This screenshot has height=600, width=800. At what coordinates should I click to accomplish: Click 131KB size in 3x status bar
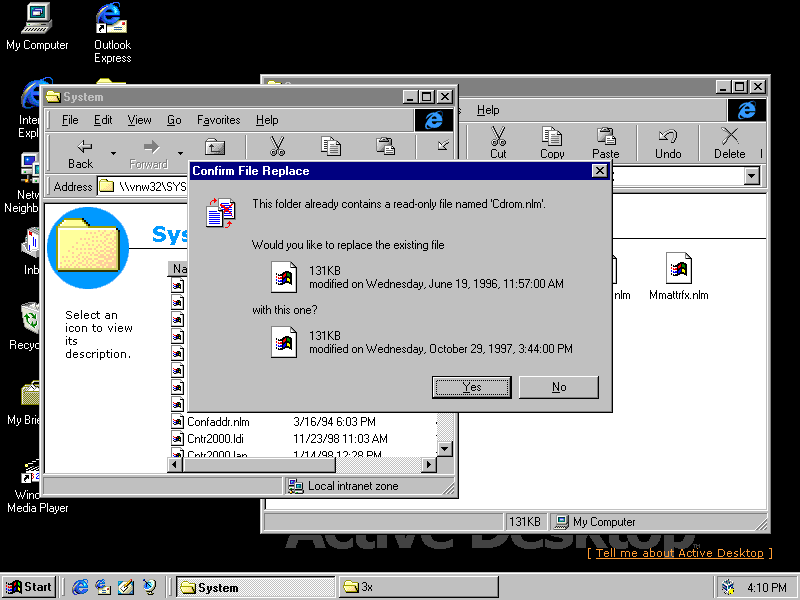pos(524,522)
